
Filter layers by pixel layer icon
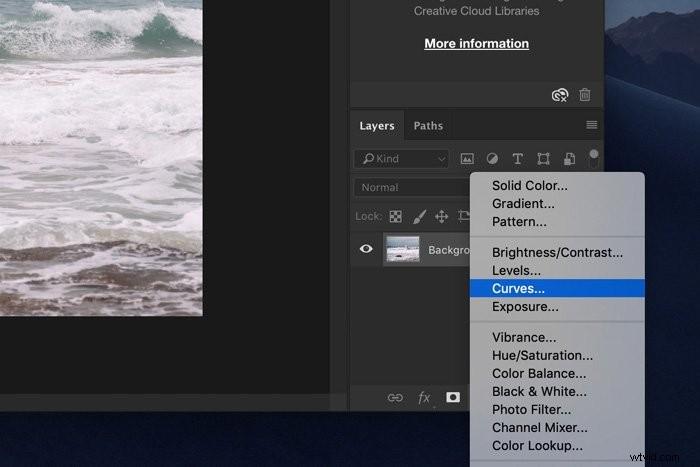(x=467, y=158)
